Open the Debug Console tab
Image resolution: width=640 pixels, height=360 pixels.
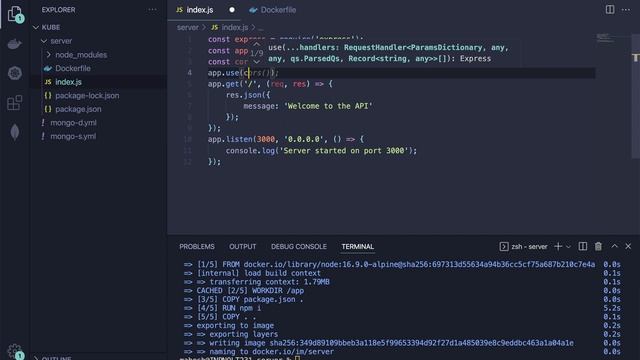pos(299,247)
